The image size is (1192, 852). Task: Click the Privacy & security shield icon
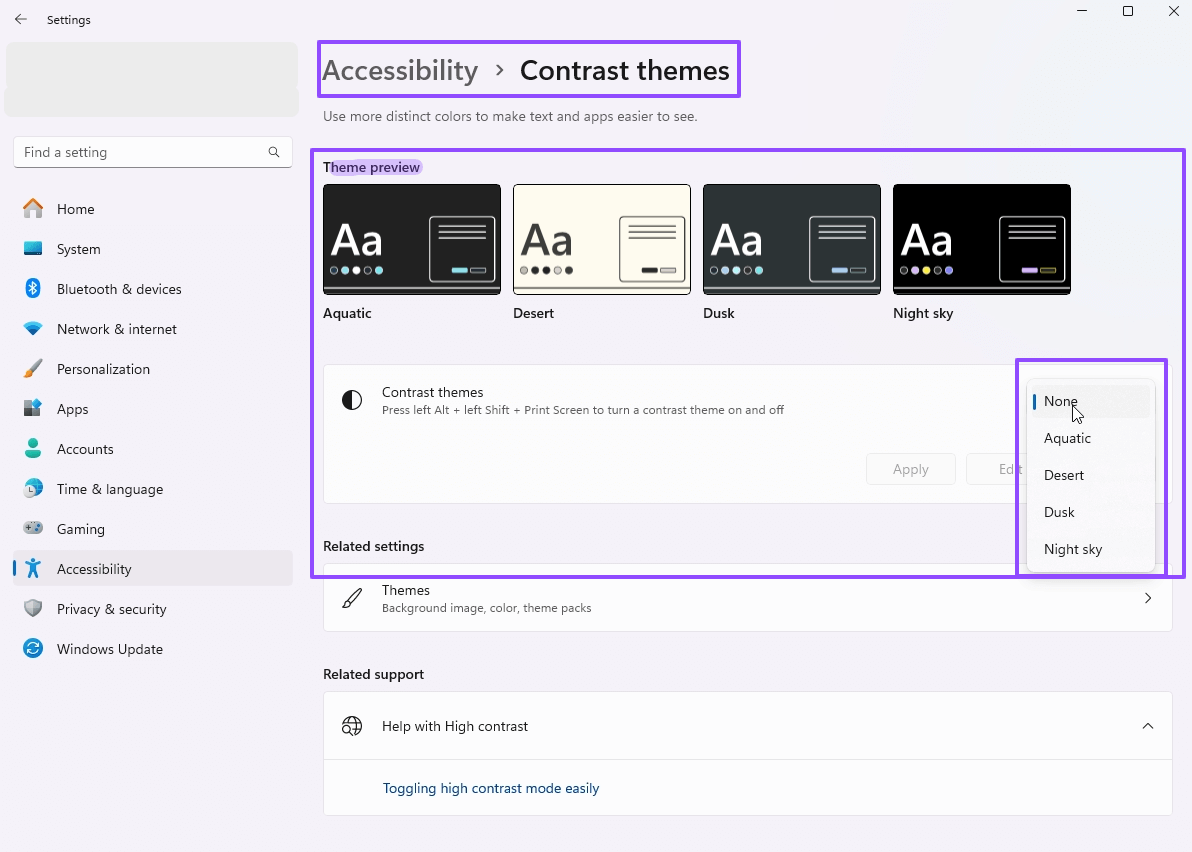(33, 609)
